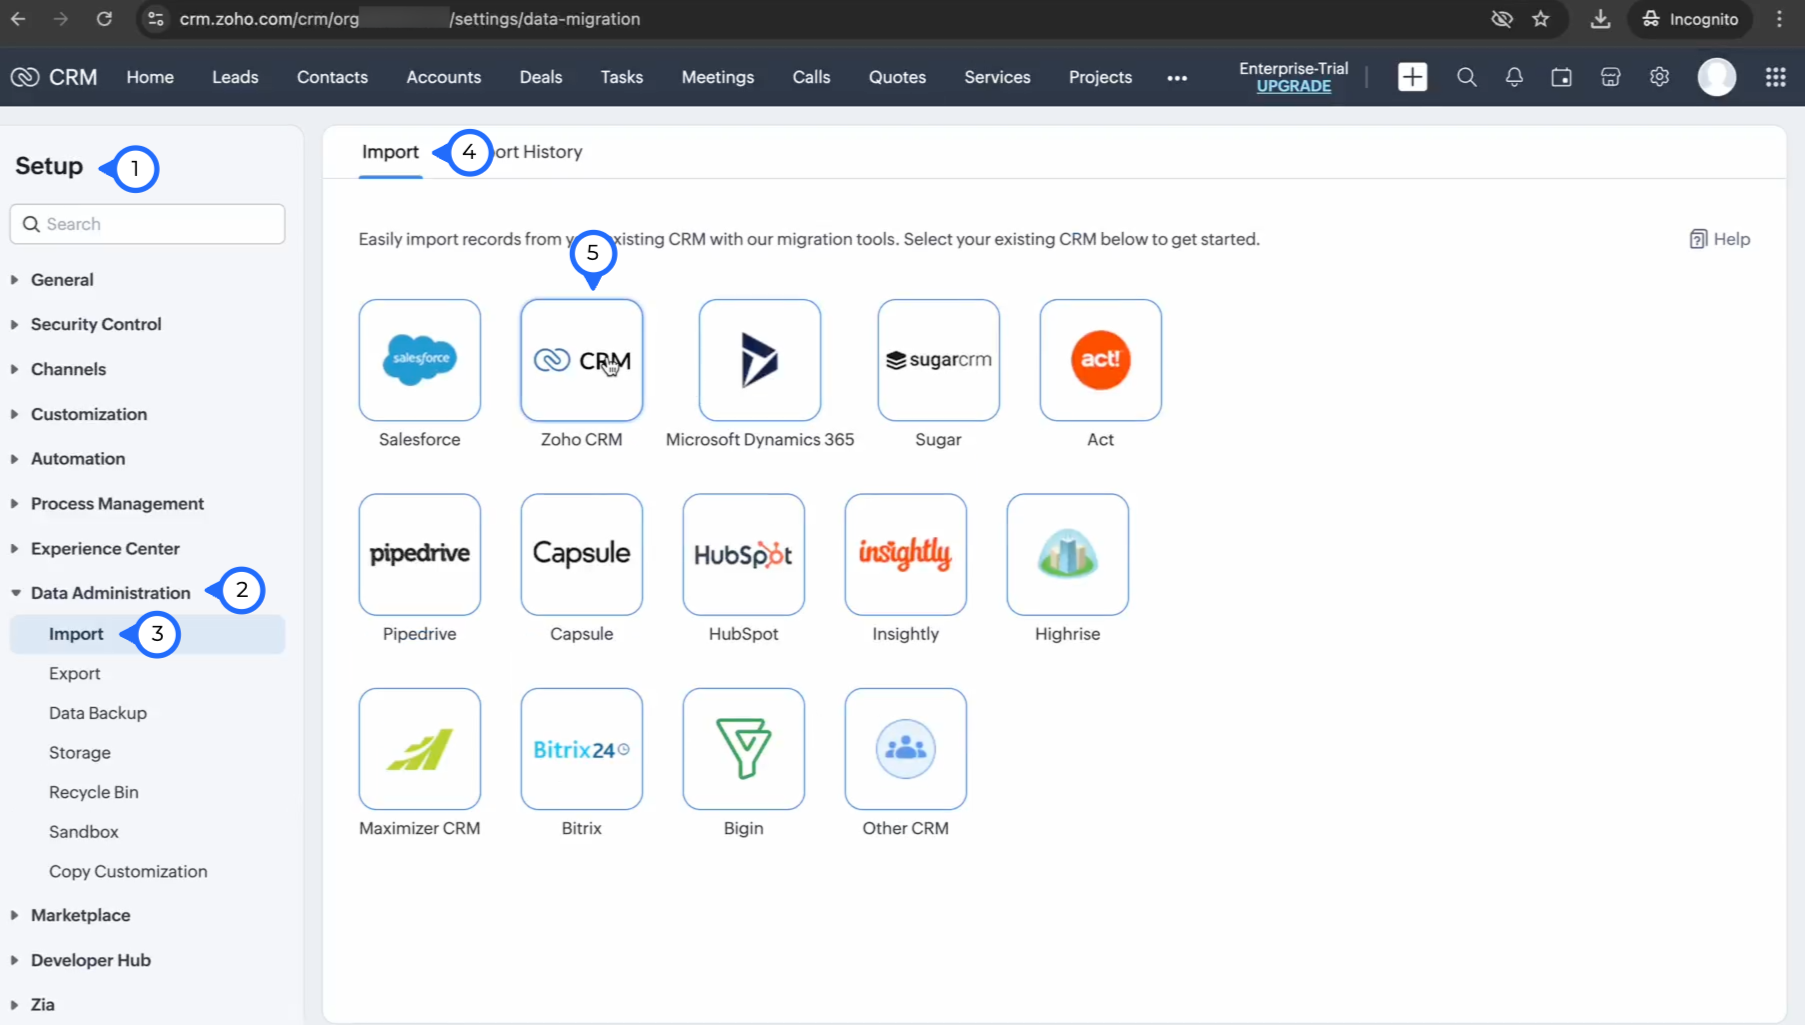Select the Sugar CRM import tile
The width and height of the screenshot is (1805, 1025).
938,360
